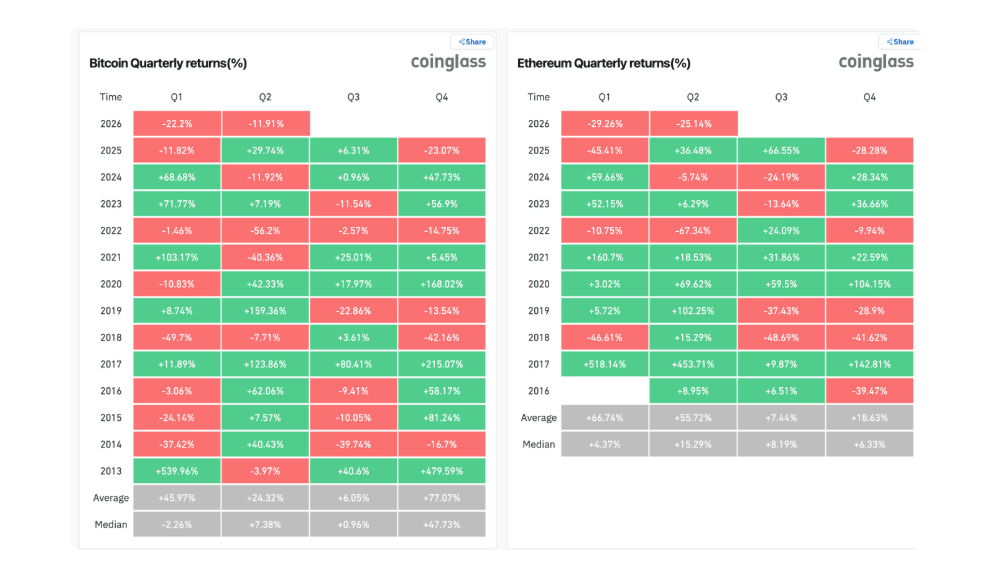This screenshot has height=573, width=991.
Task: Click the Bitcoin 2013 Q1 cell showing +539.96%
Action: pyautogui.click(x=177, y=471)
